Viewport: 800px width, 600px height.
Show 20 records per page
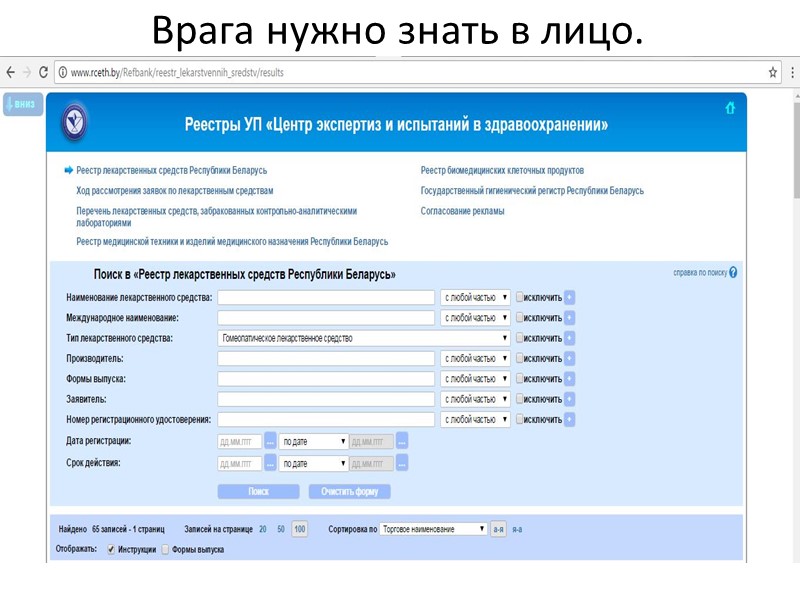pos(263,530)
